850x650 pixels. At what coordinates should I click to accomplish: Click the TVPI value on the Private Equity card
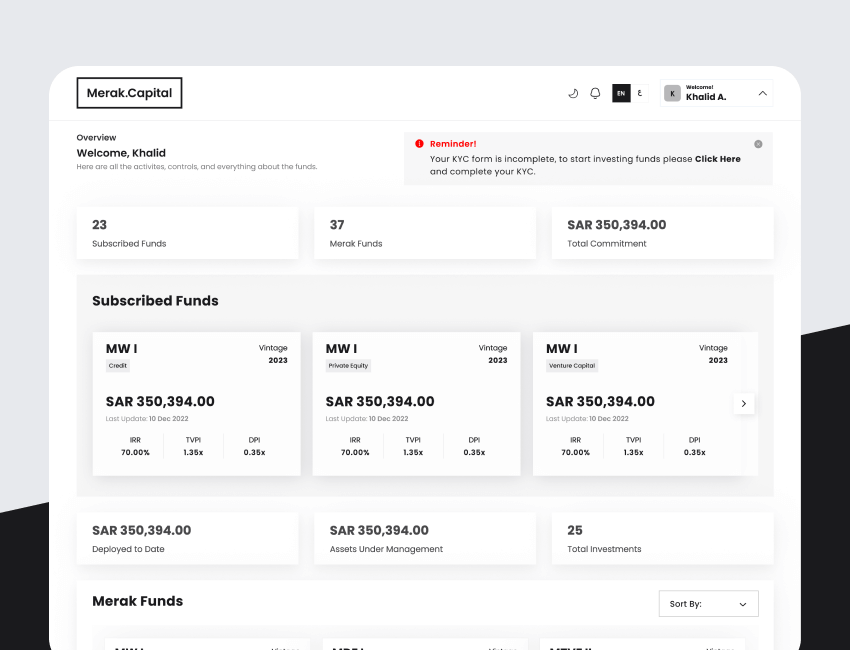coord(413,452)
